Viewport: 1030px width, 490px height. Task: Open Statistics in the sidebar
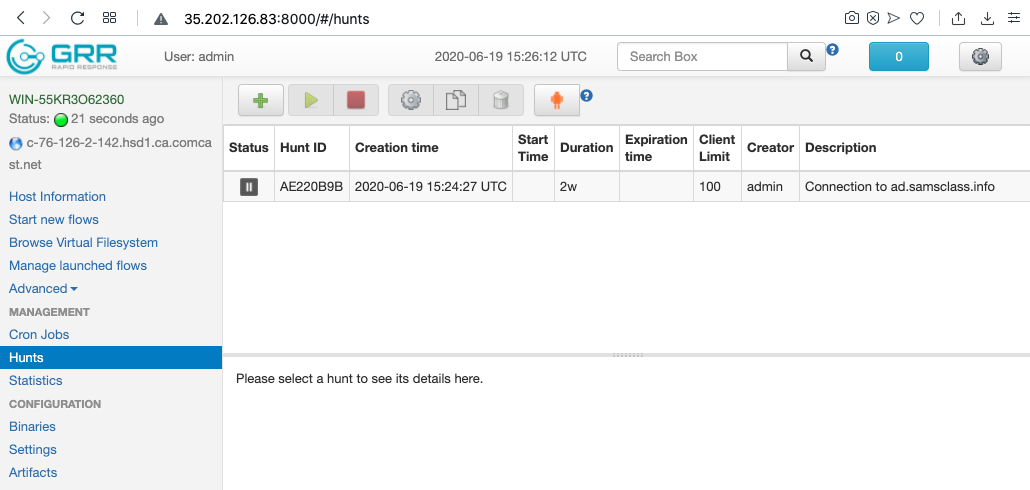[x=35, y=380]
